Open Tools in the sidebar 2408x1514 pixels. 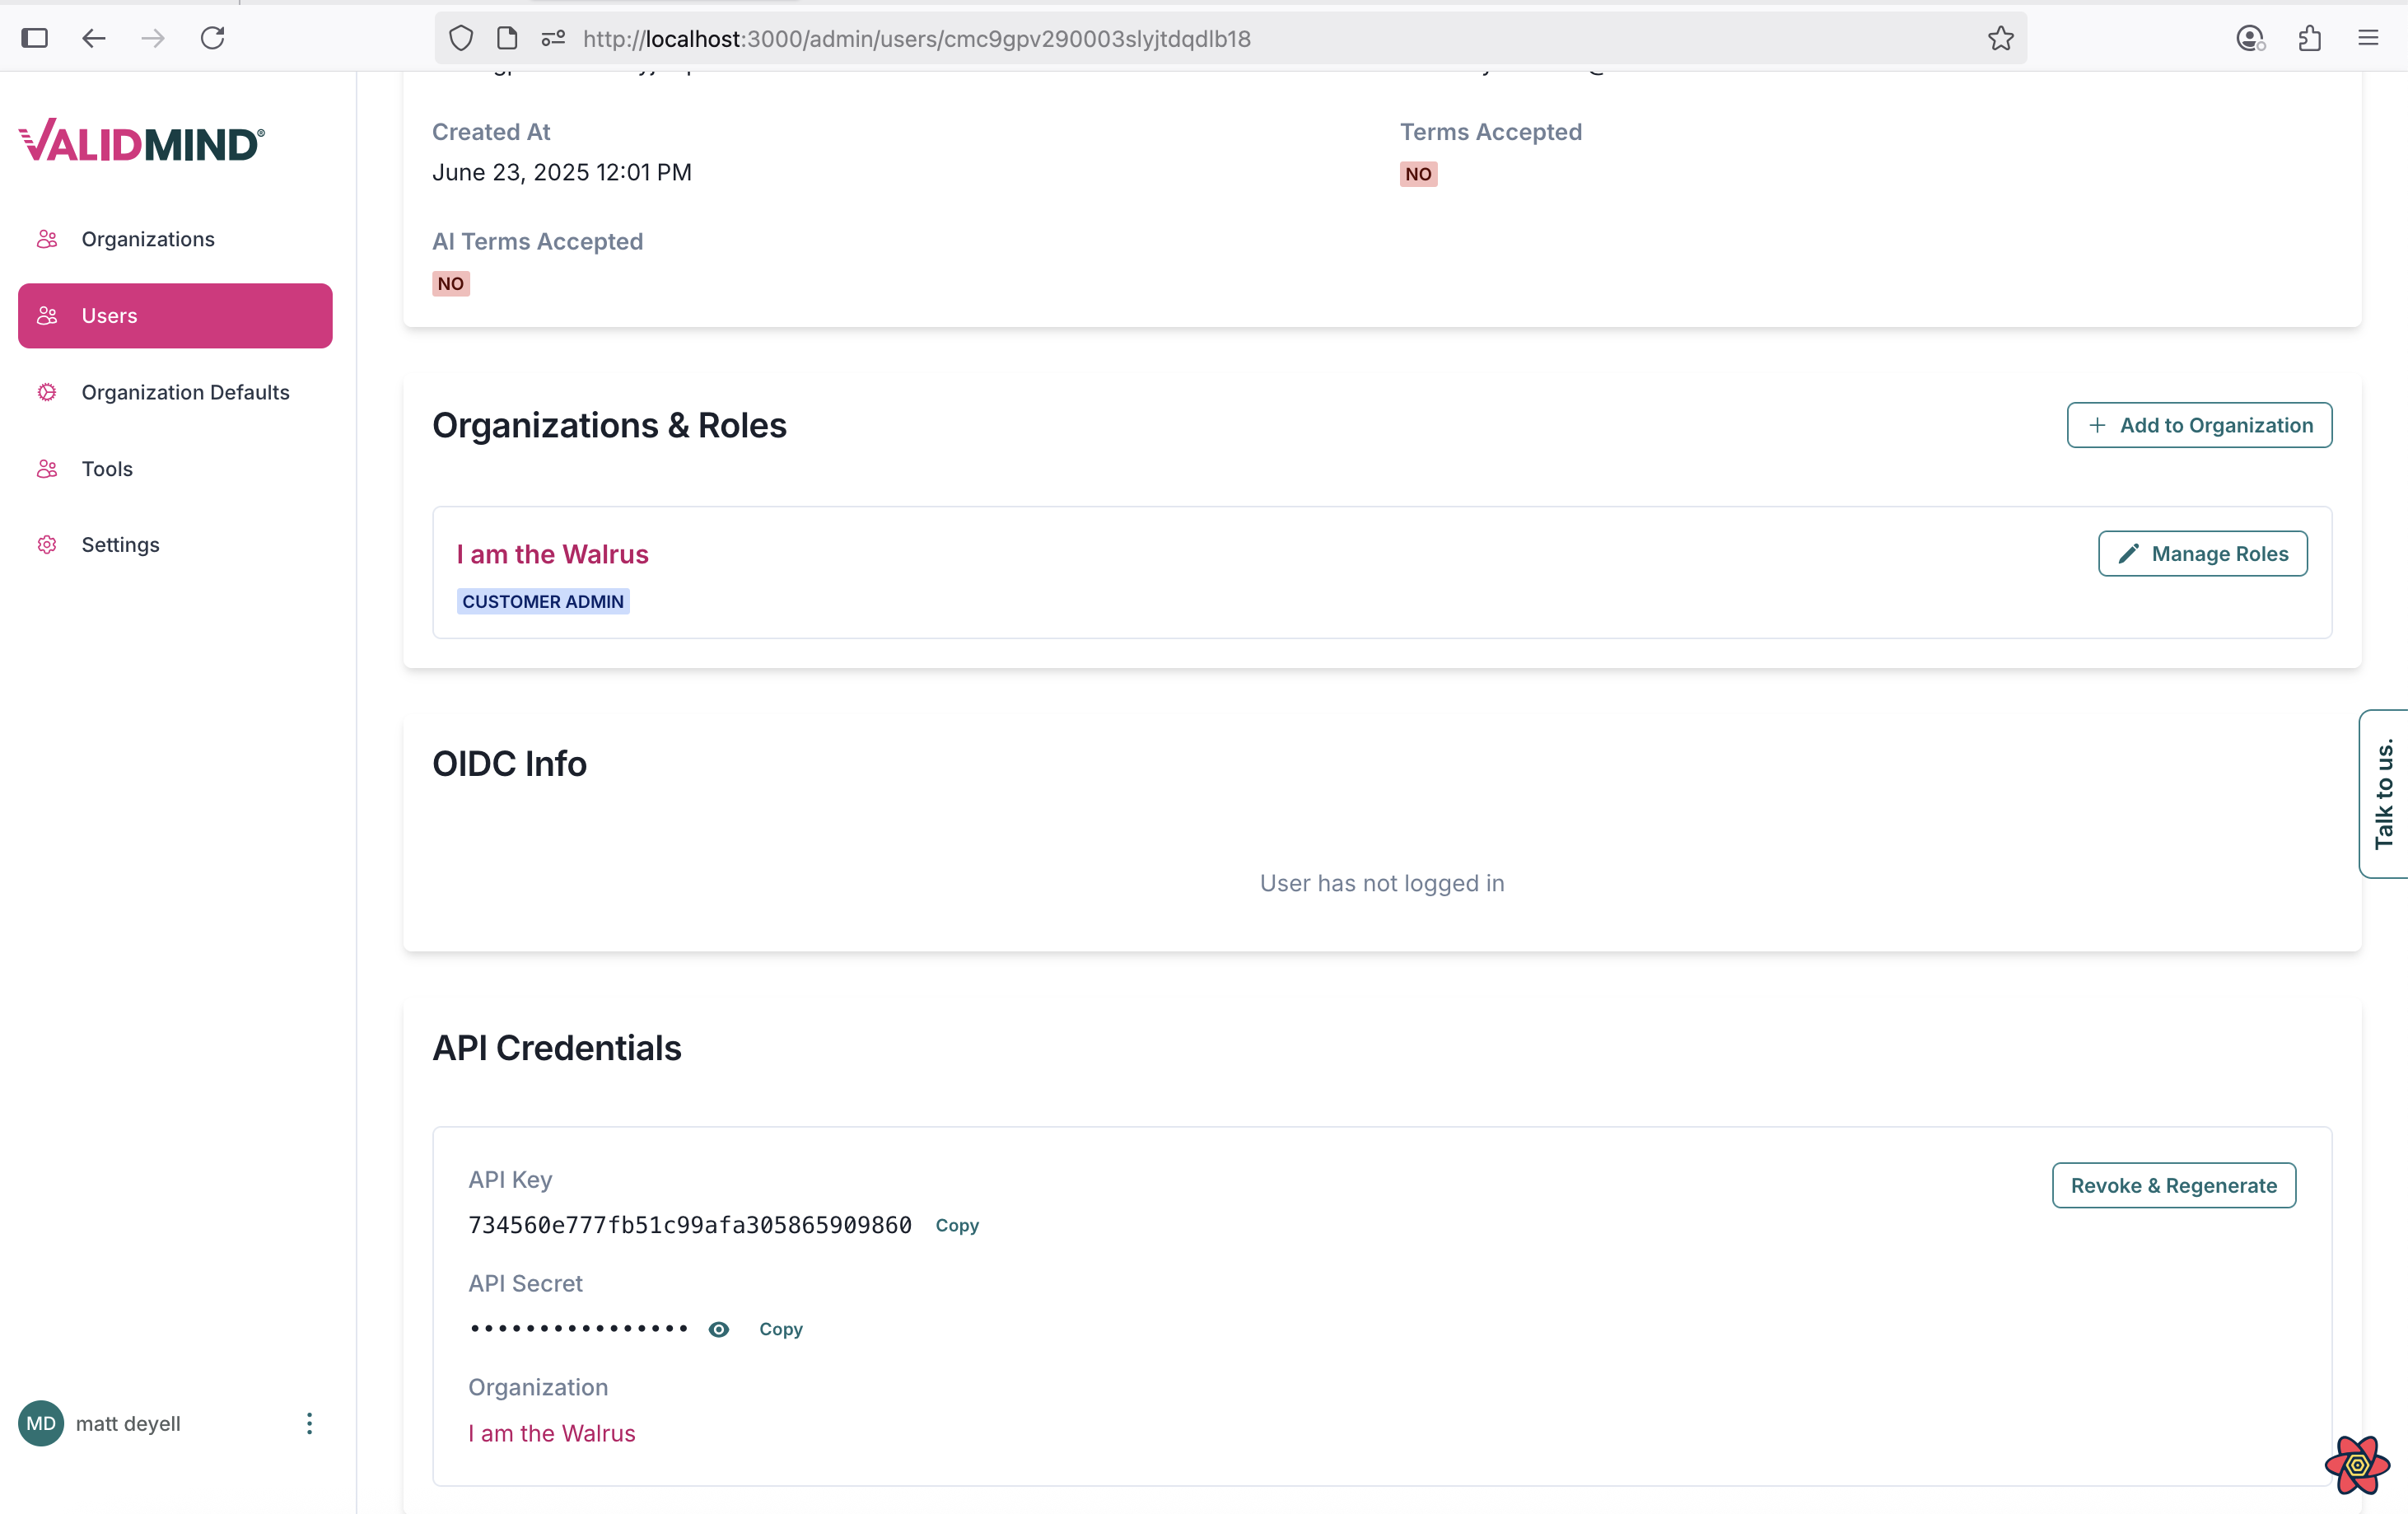coord(175,469)
